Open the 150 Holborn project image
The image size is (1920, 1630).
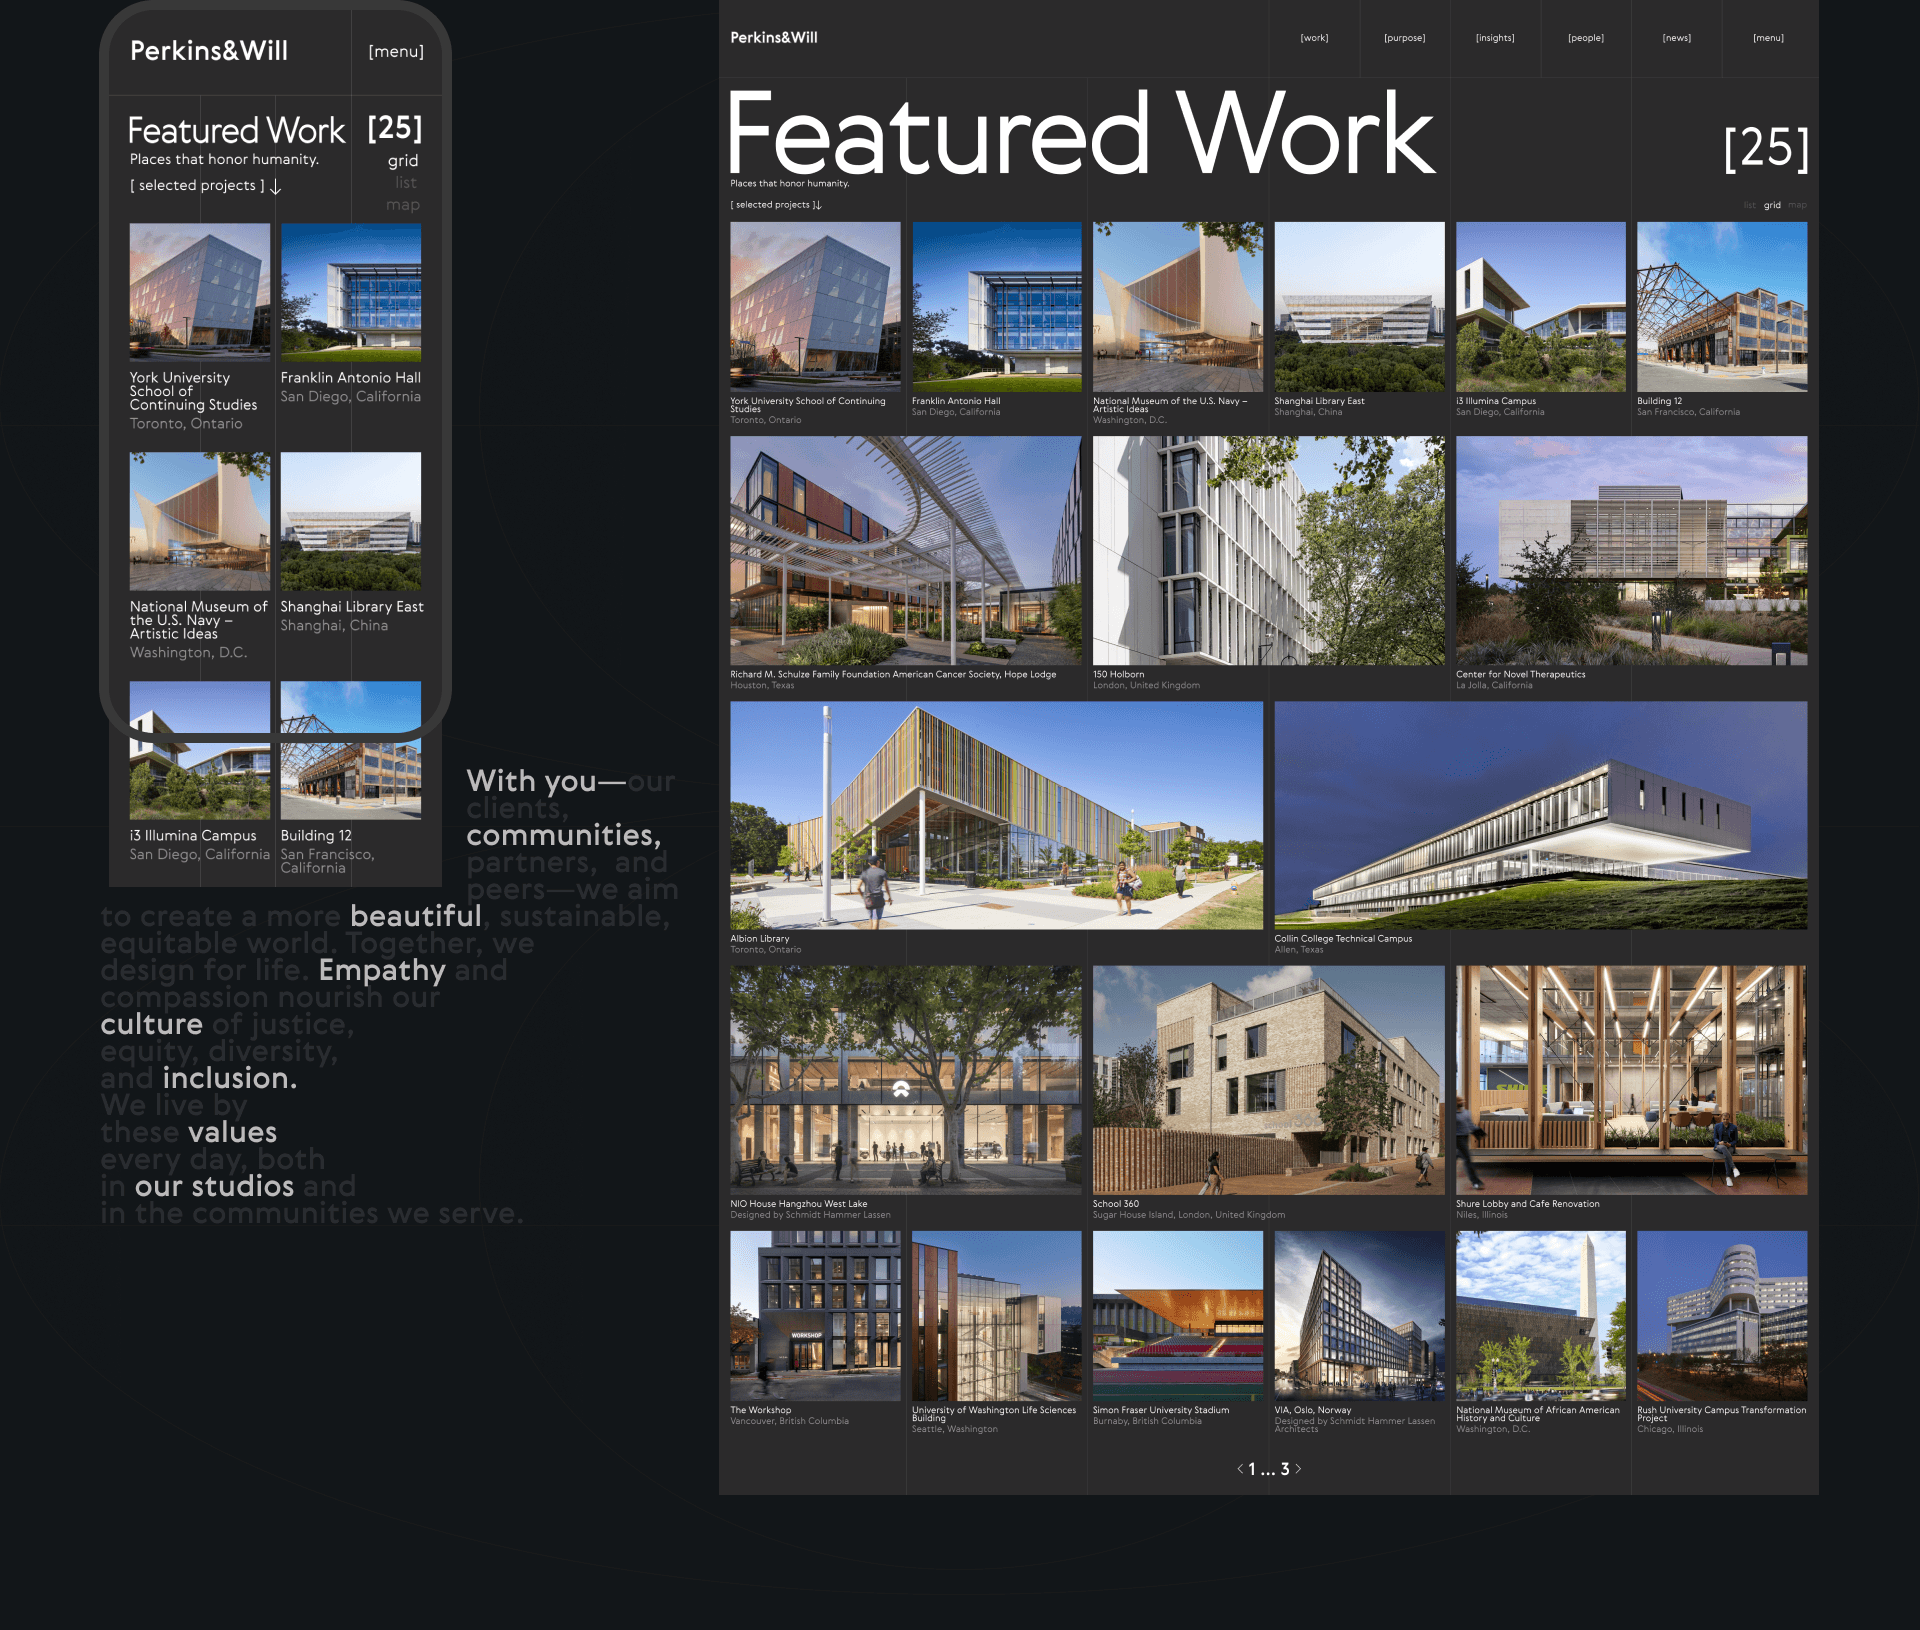click(x=1268, y=550)
